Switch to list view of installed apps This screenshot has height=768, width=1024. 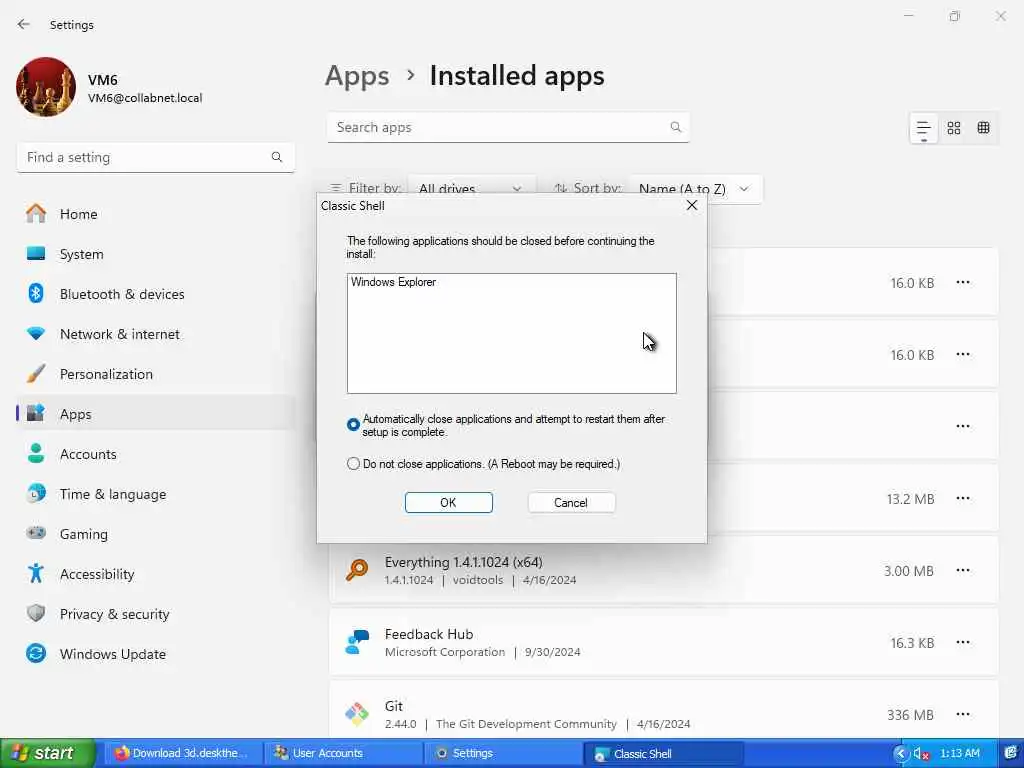point(923,128)
